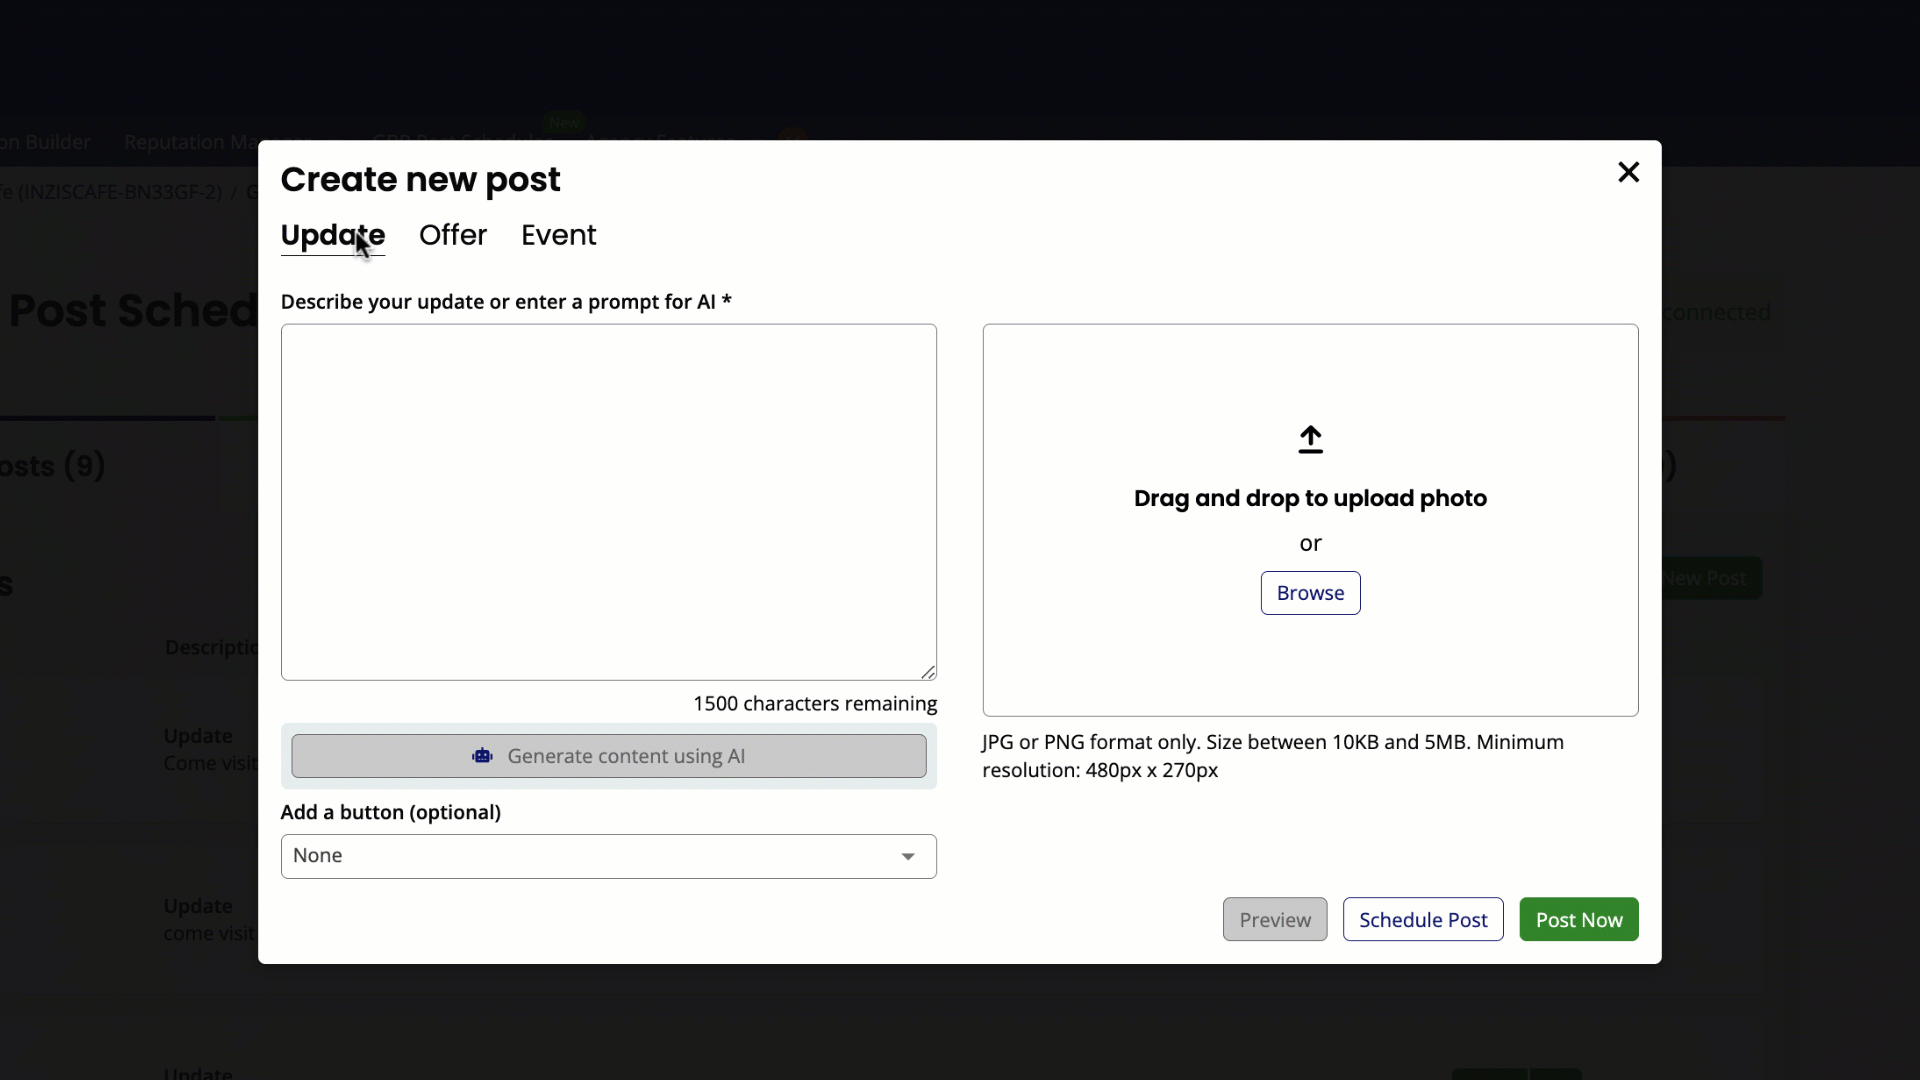Click the Preview button

(1274, 919)
